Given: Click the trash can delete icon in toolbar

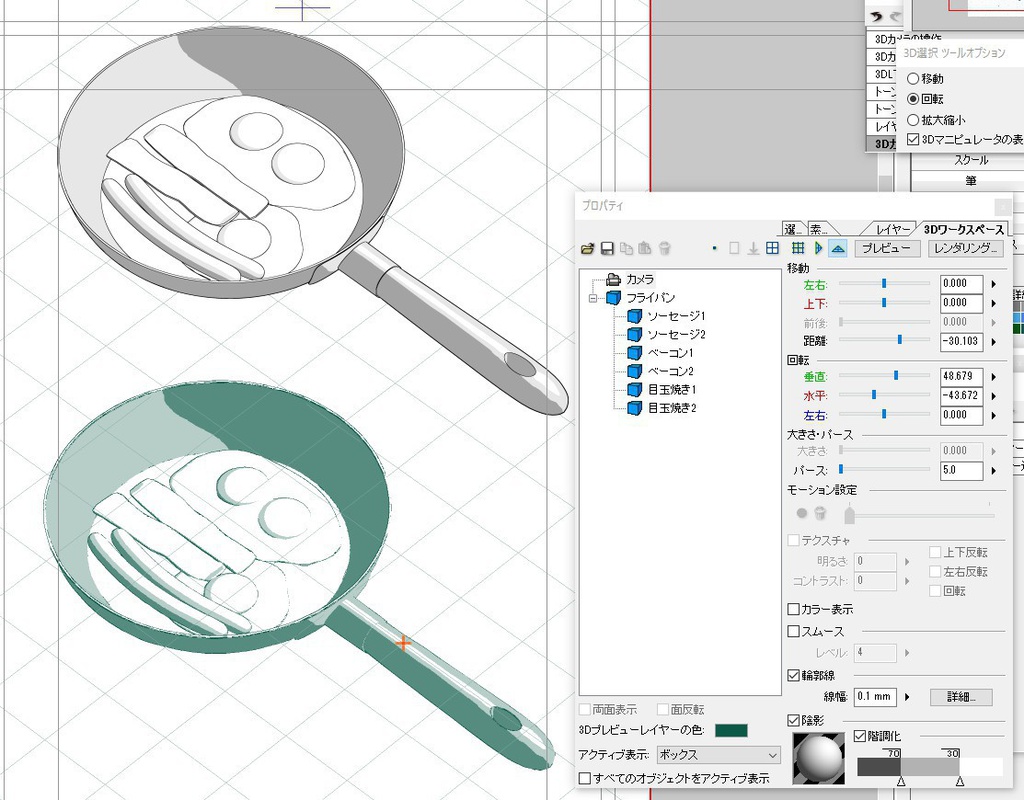Looking at the screenshot, I should [x=664, y=248].
